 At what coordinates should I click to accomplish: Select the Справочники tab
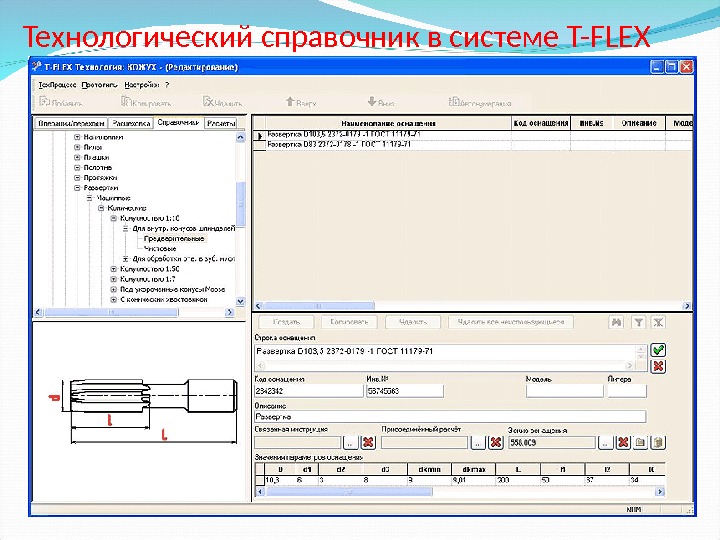178,123
